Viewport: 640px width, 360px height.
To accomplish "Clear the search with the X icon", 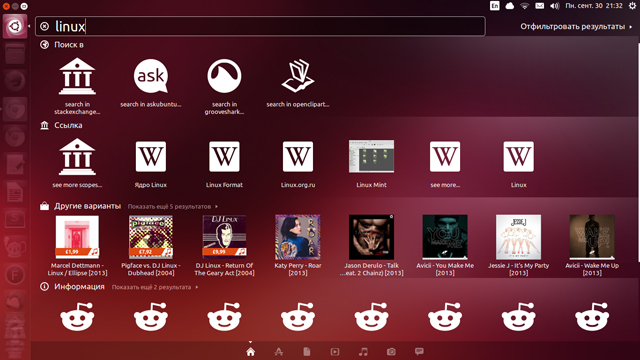I will point(44,27).
